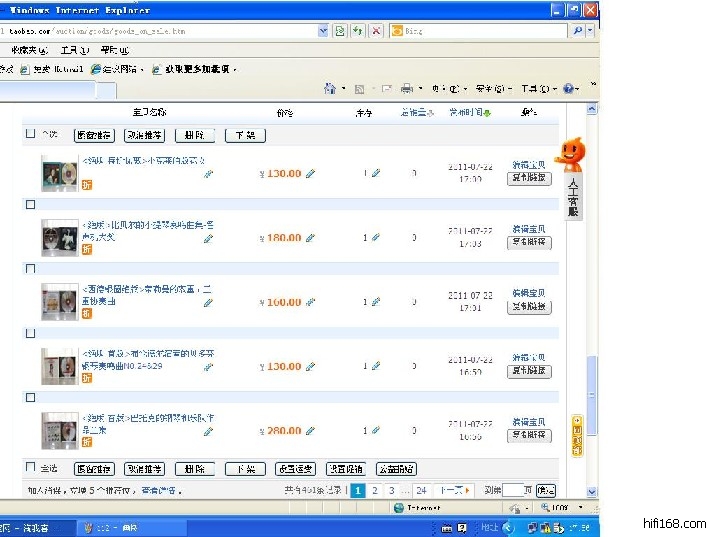Screen dimensions: 716x537
Task: Click the Print icon in the toolbar
Action: 407,89
